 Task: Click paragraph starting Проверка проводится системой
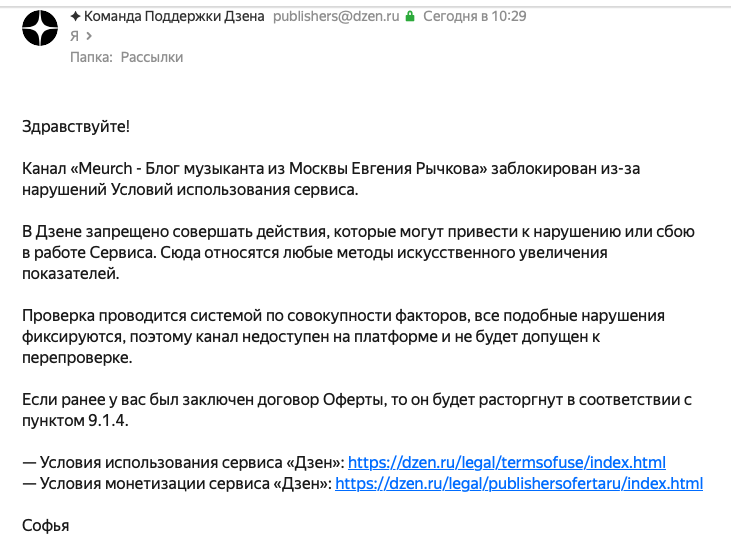(x=343, y=336)
